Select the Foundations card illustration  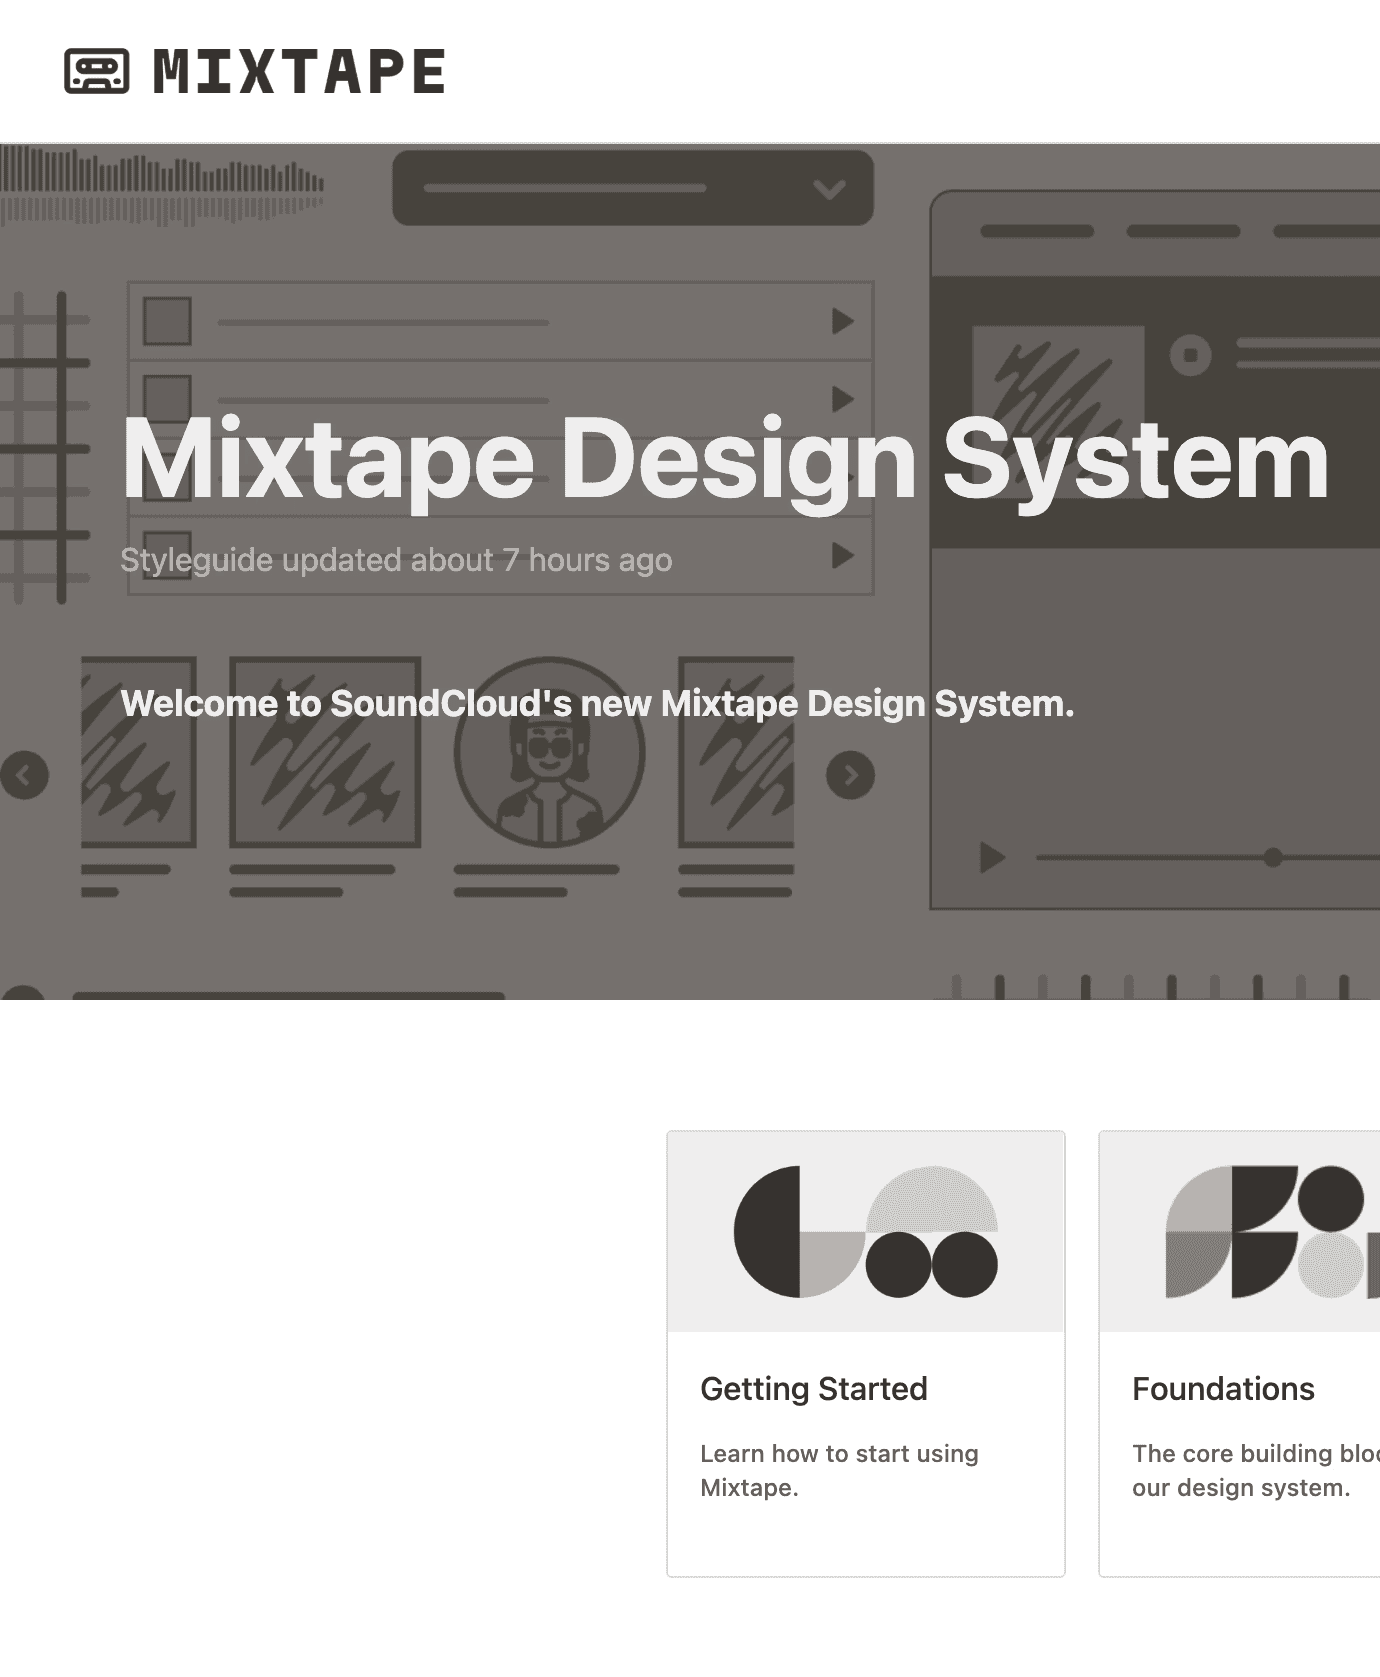(x=1240, y=1232)
